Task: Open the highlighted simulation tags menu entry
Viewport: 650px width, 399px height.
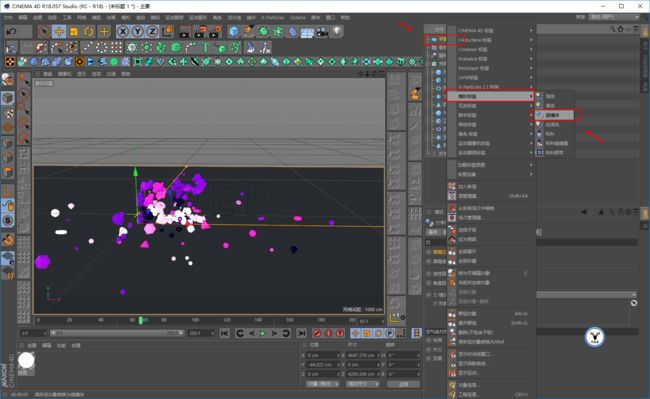Action: click(490, 96)
